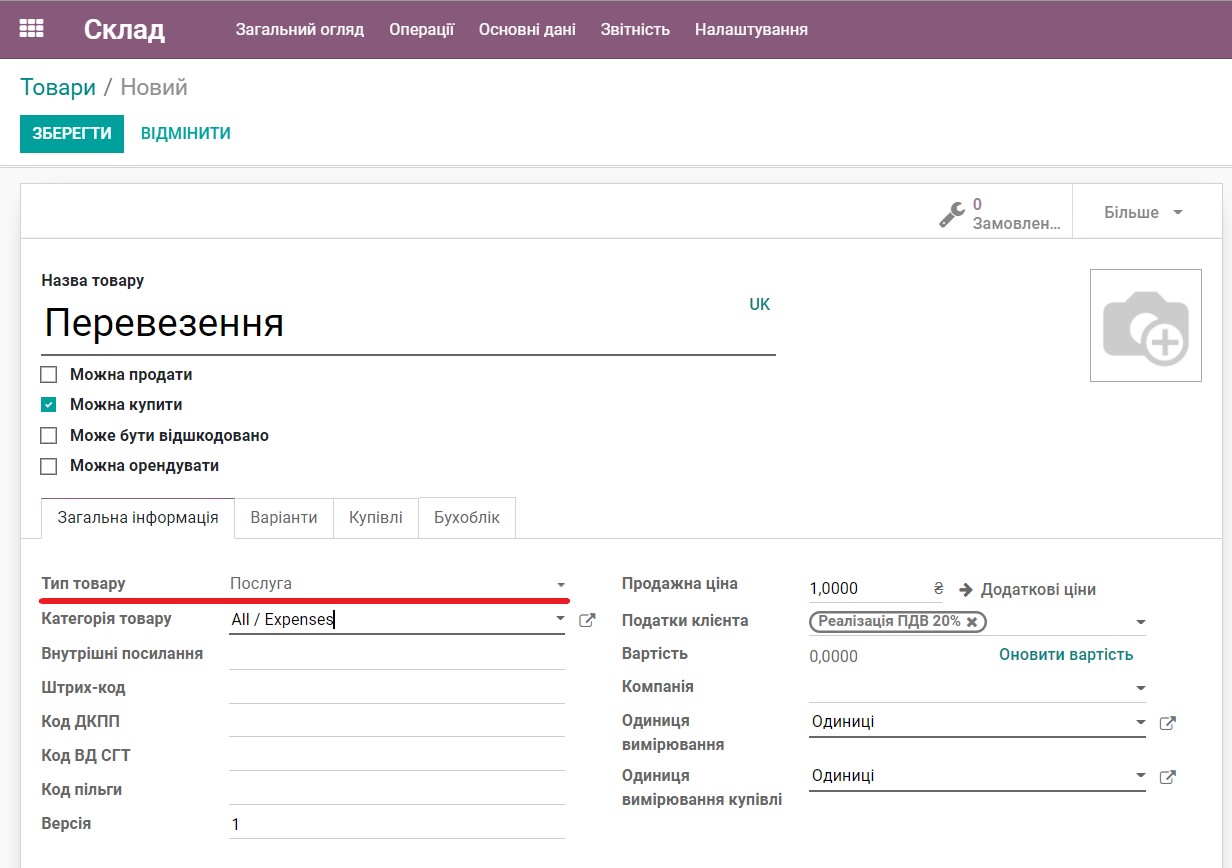Remove the Реалізація ПДВ 20% tax tag
1232x868 pixels.
pyautogui.click(x=973, y=621)
